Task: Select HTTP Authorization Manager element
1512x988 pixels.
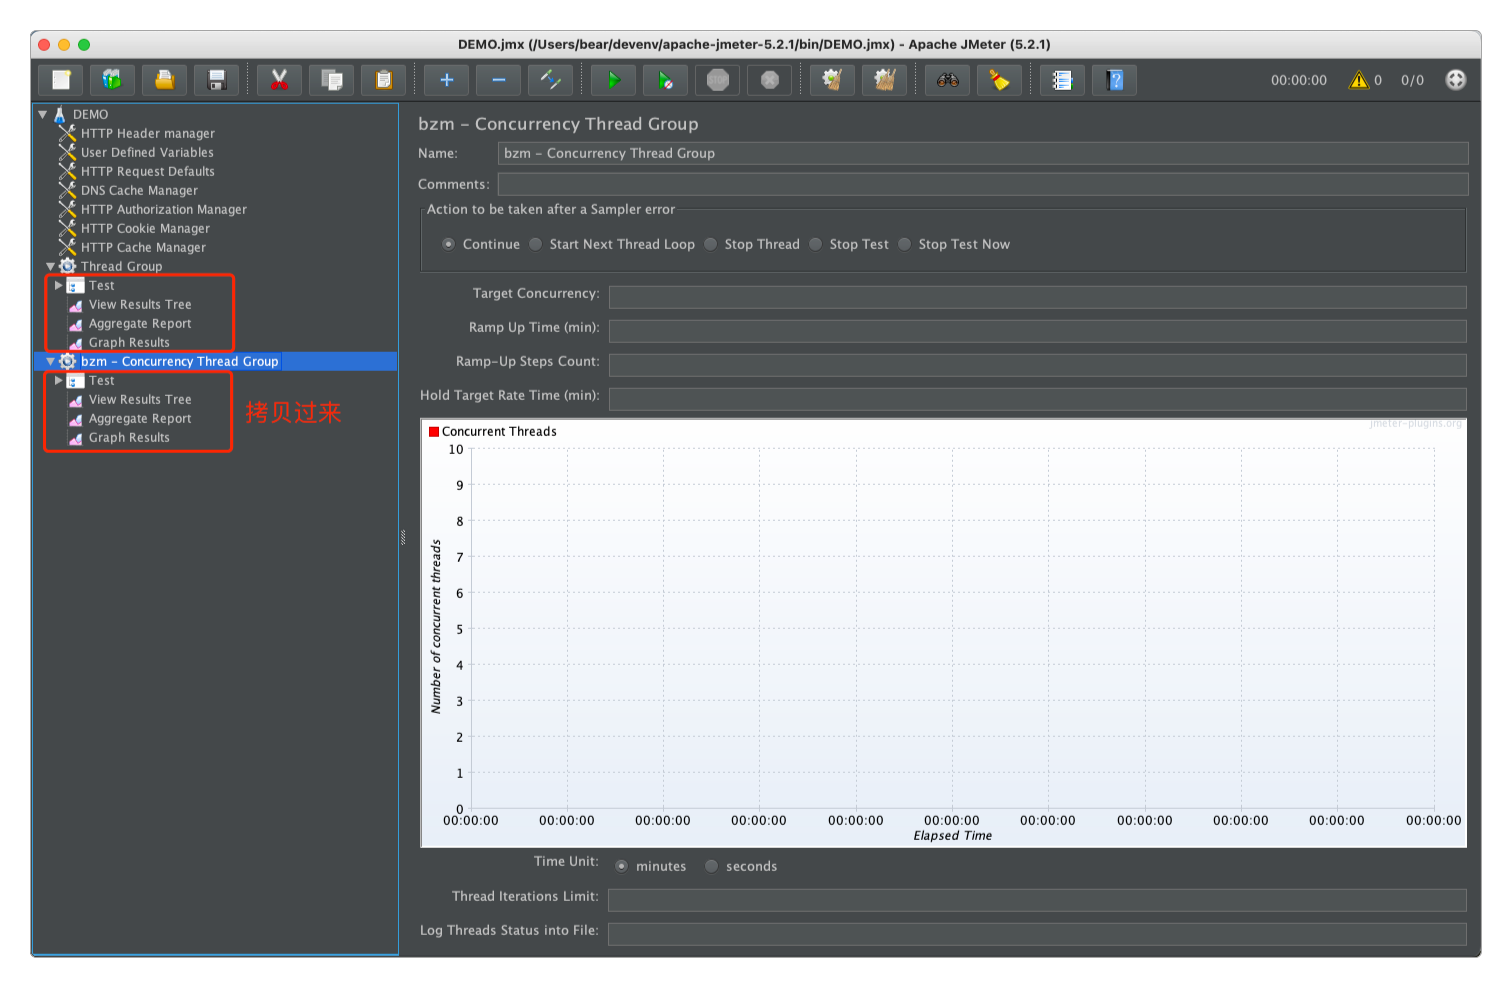Action: (x=164, y=209)
